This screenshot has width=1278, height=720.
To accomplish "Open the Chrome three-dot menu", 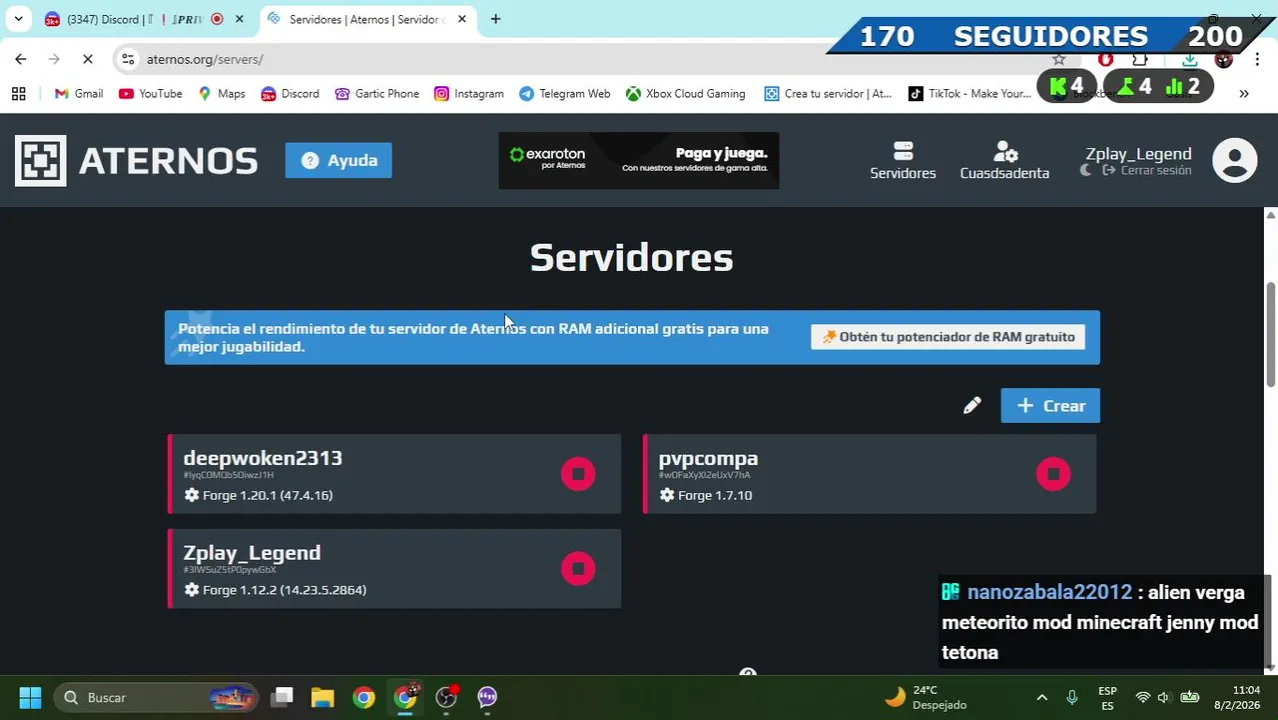I will [x=1257, y=59].
